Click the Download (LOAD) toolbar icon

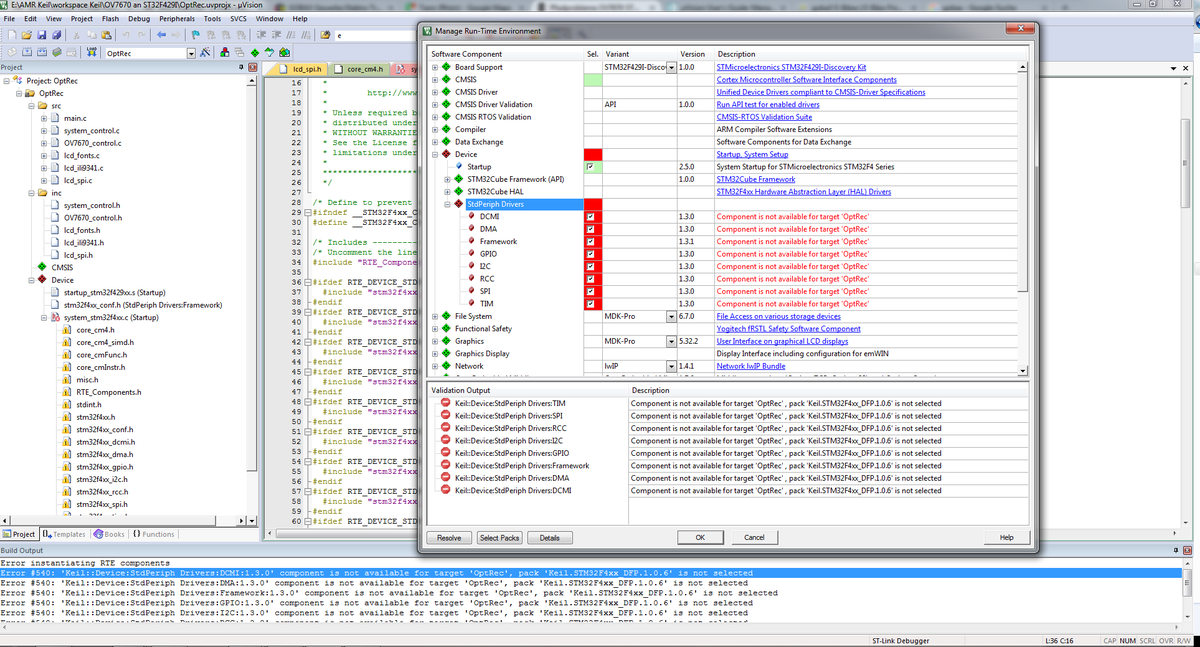pyautogui.click(x=92, y=53)
